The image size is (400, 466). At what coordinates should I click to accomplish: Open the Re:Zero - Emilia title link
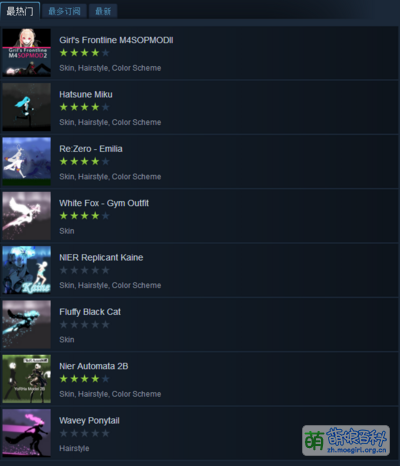click(91, 149)
